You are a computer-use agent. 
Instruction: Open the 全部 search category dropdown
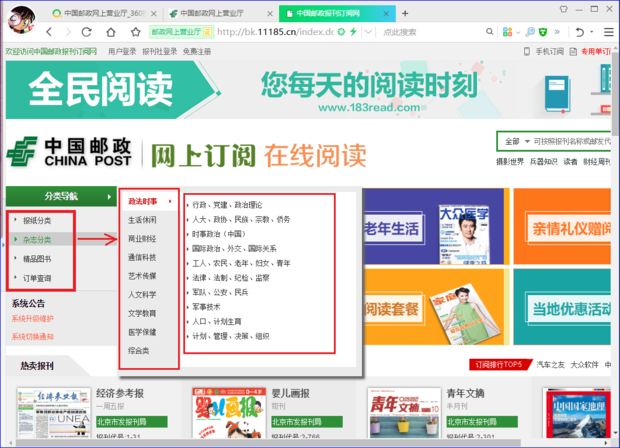click(516, 141)
